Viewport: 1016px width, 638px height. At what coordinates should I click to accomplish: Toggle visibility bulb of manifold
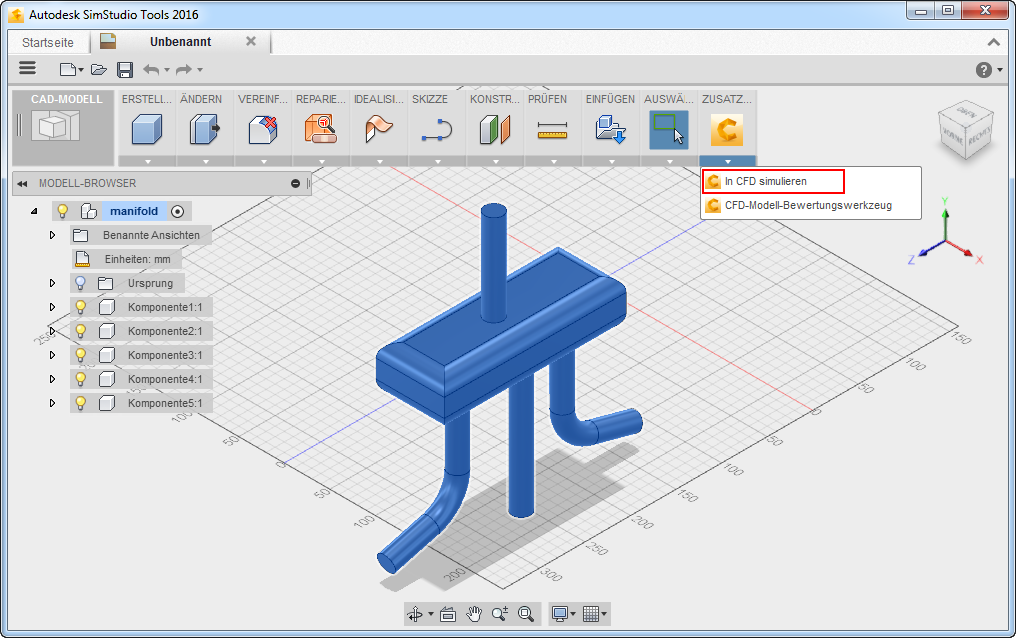tap(63, 211)
